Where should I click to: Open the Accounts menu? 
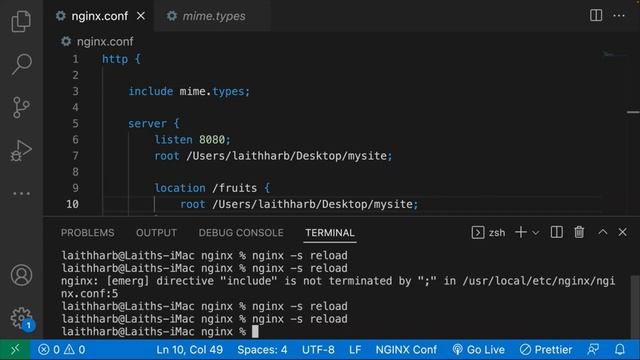click(x=21, y=275)
